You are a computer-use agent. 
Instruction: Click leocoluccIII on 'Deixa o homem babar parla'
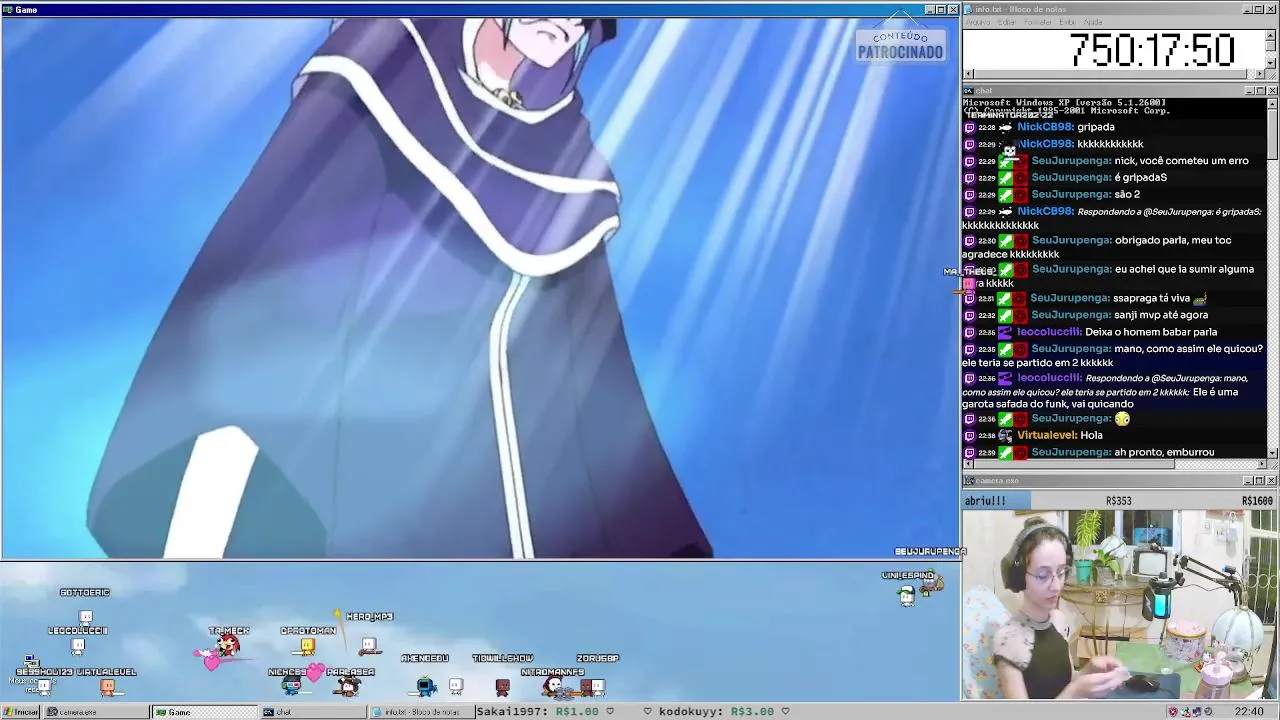pos(1049,332)
